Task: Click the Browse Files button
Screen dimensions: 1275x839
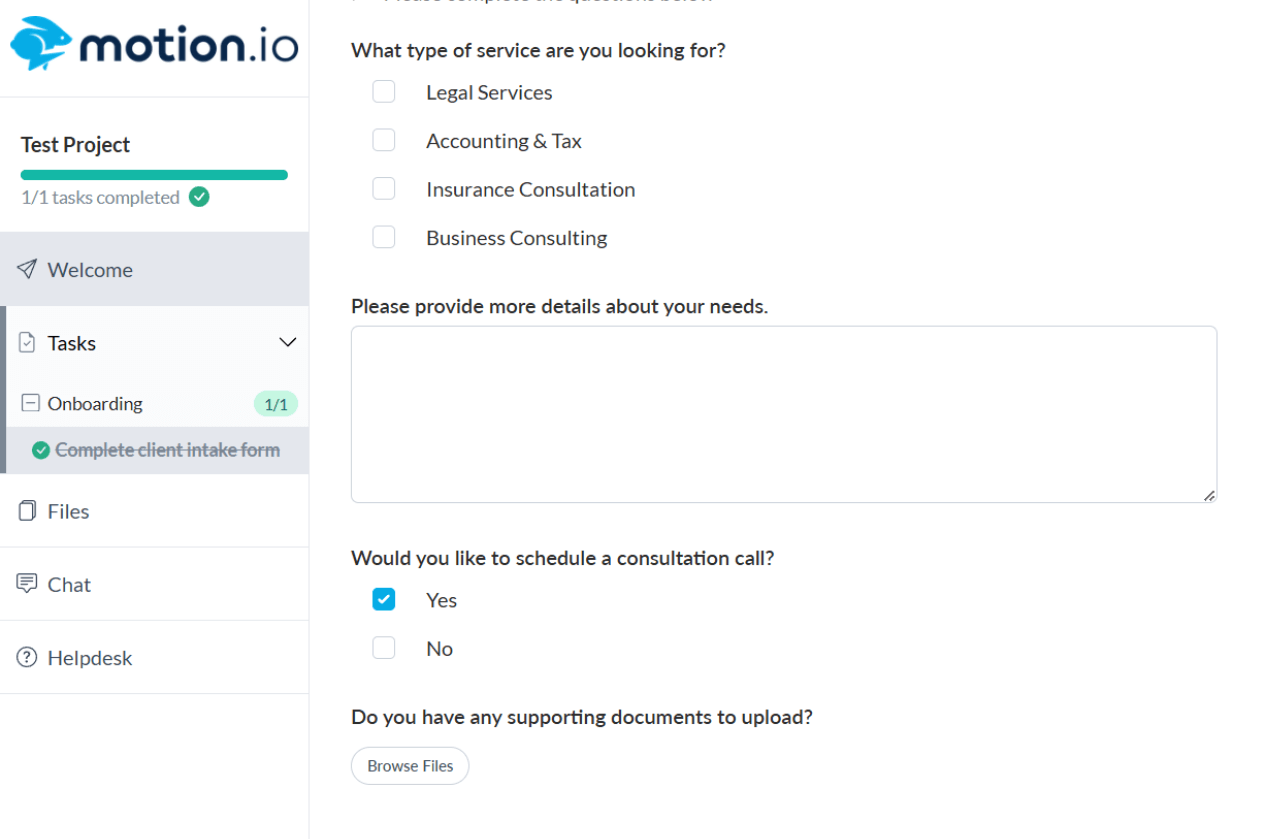Action: click(410, 766)
